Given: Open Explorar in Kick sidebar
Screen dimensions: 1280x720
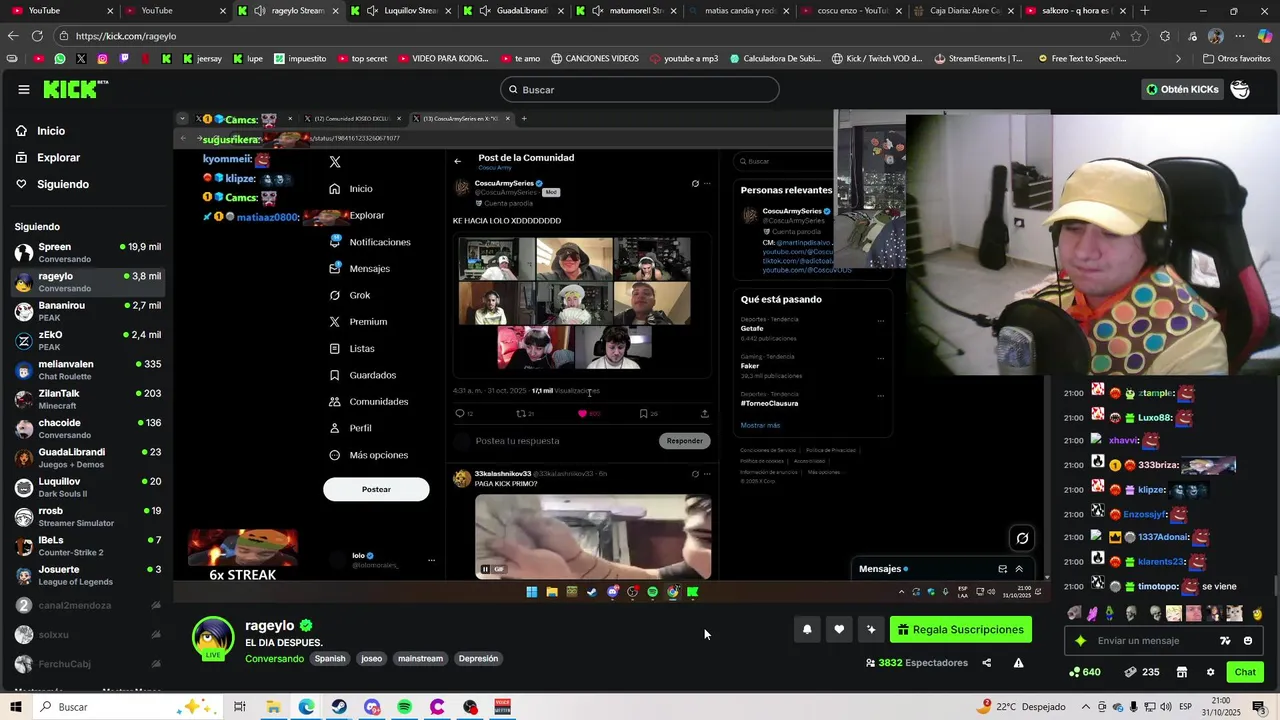Looking at the screenshot, I should pyautogui.click(x=58, y=158).
